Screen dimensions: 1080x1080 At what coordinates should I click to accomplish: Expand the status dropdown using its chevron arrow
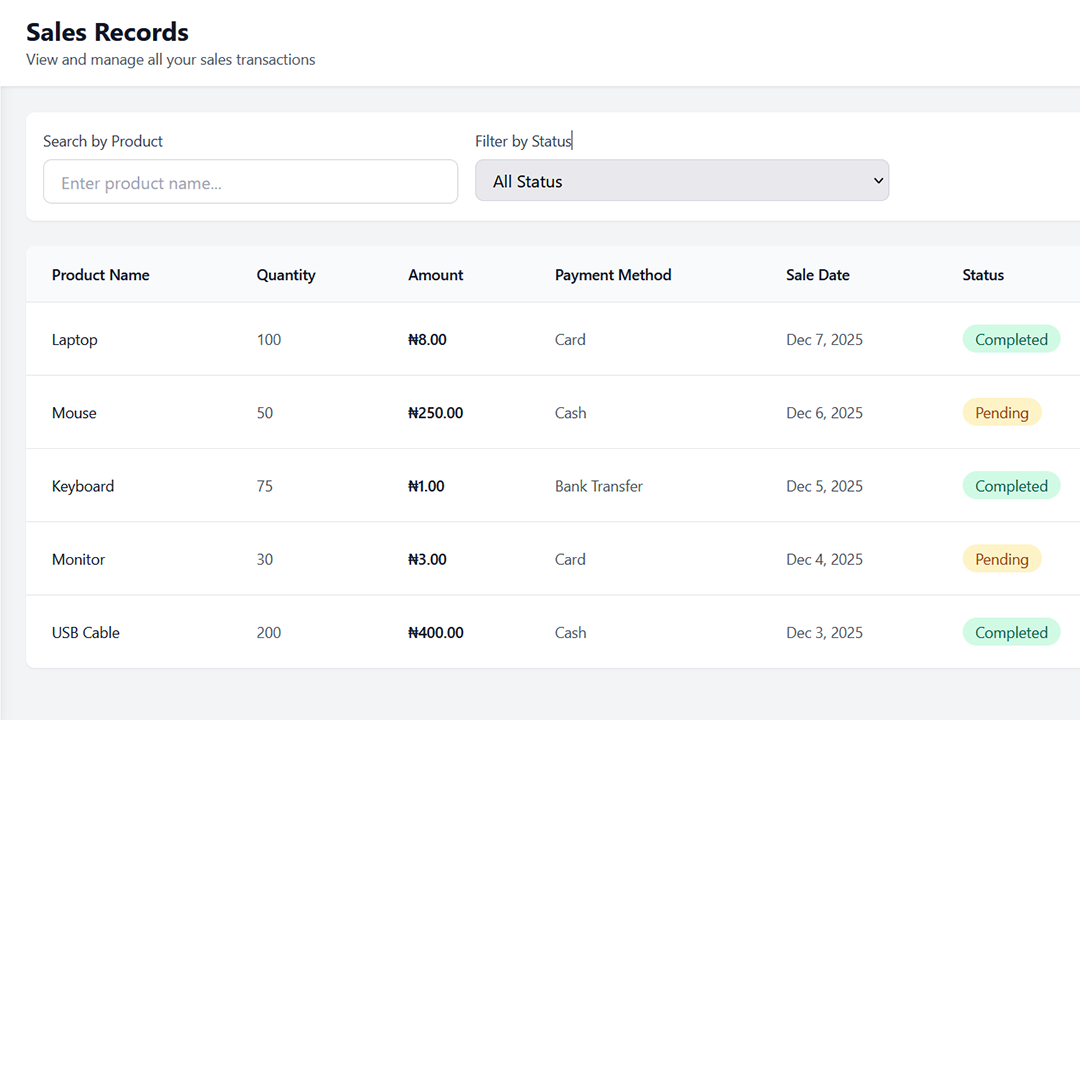878,180
